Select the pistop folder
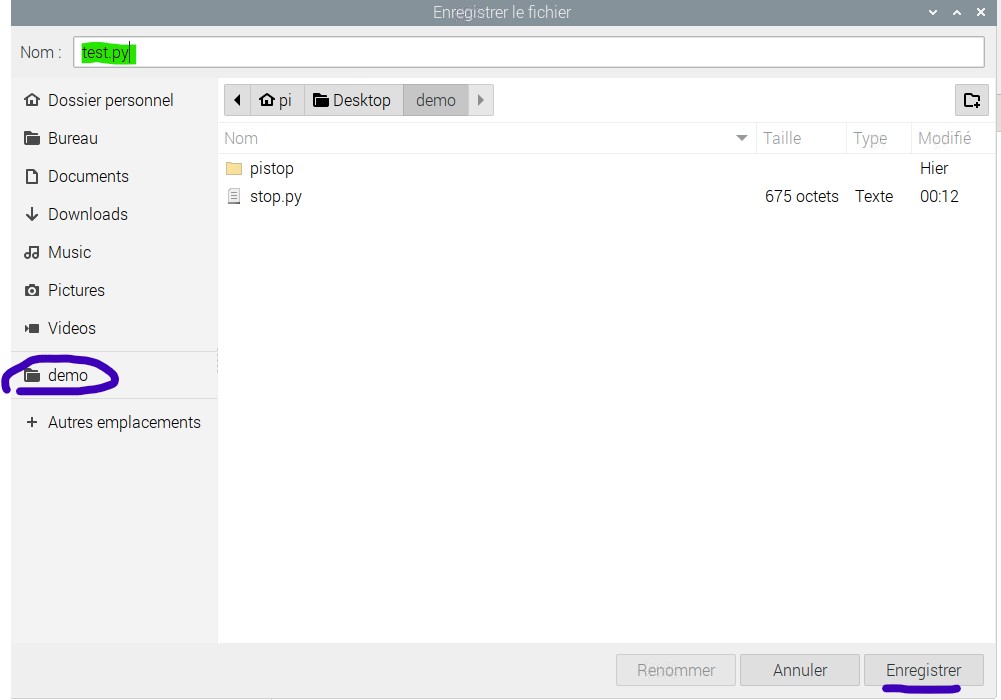The height and width of the screenshot is (700, 1001). (271, 168)
